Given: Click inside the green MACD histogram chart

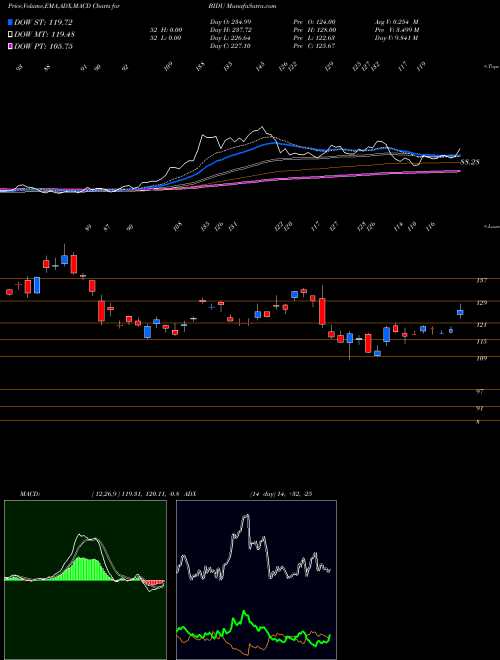Looking at the screenshot, I should pos(85,580).
